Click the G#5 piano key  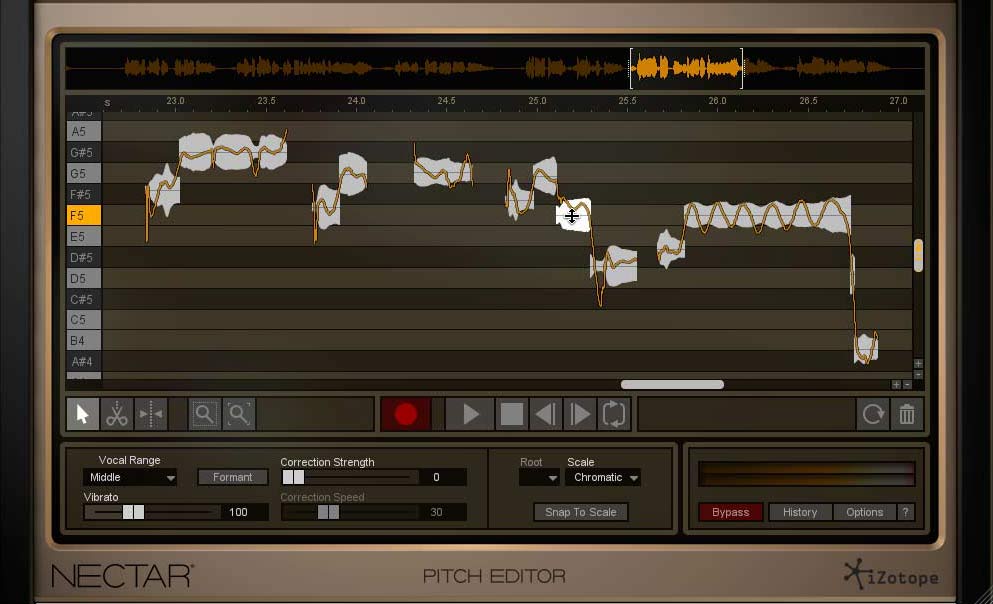(84, 153)
